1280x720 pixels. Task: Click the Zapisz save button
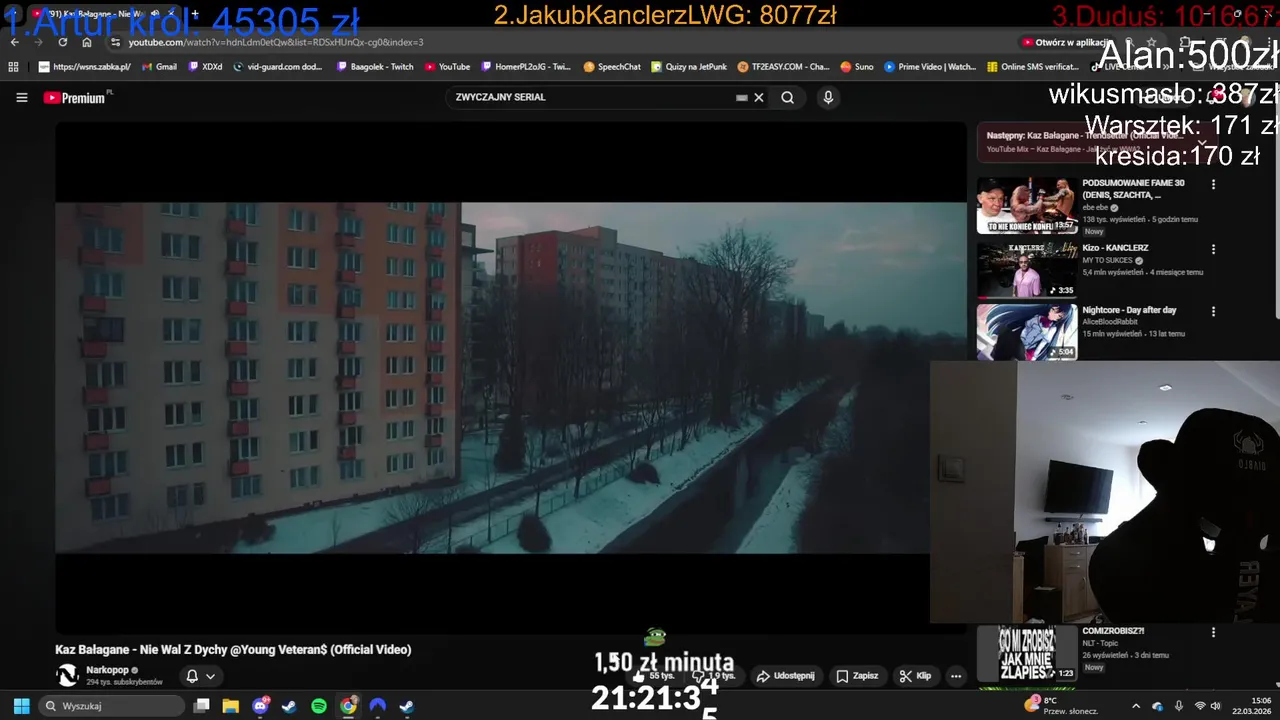pyautogui.click(x=857, y=676)
